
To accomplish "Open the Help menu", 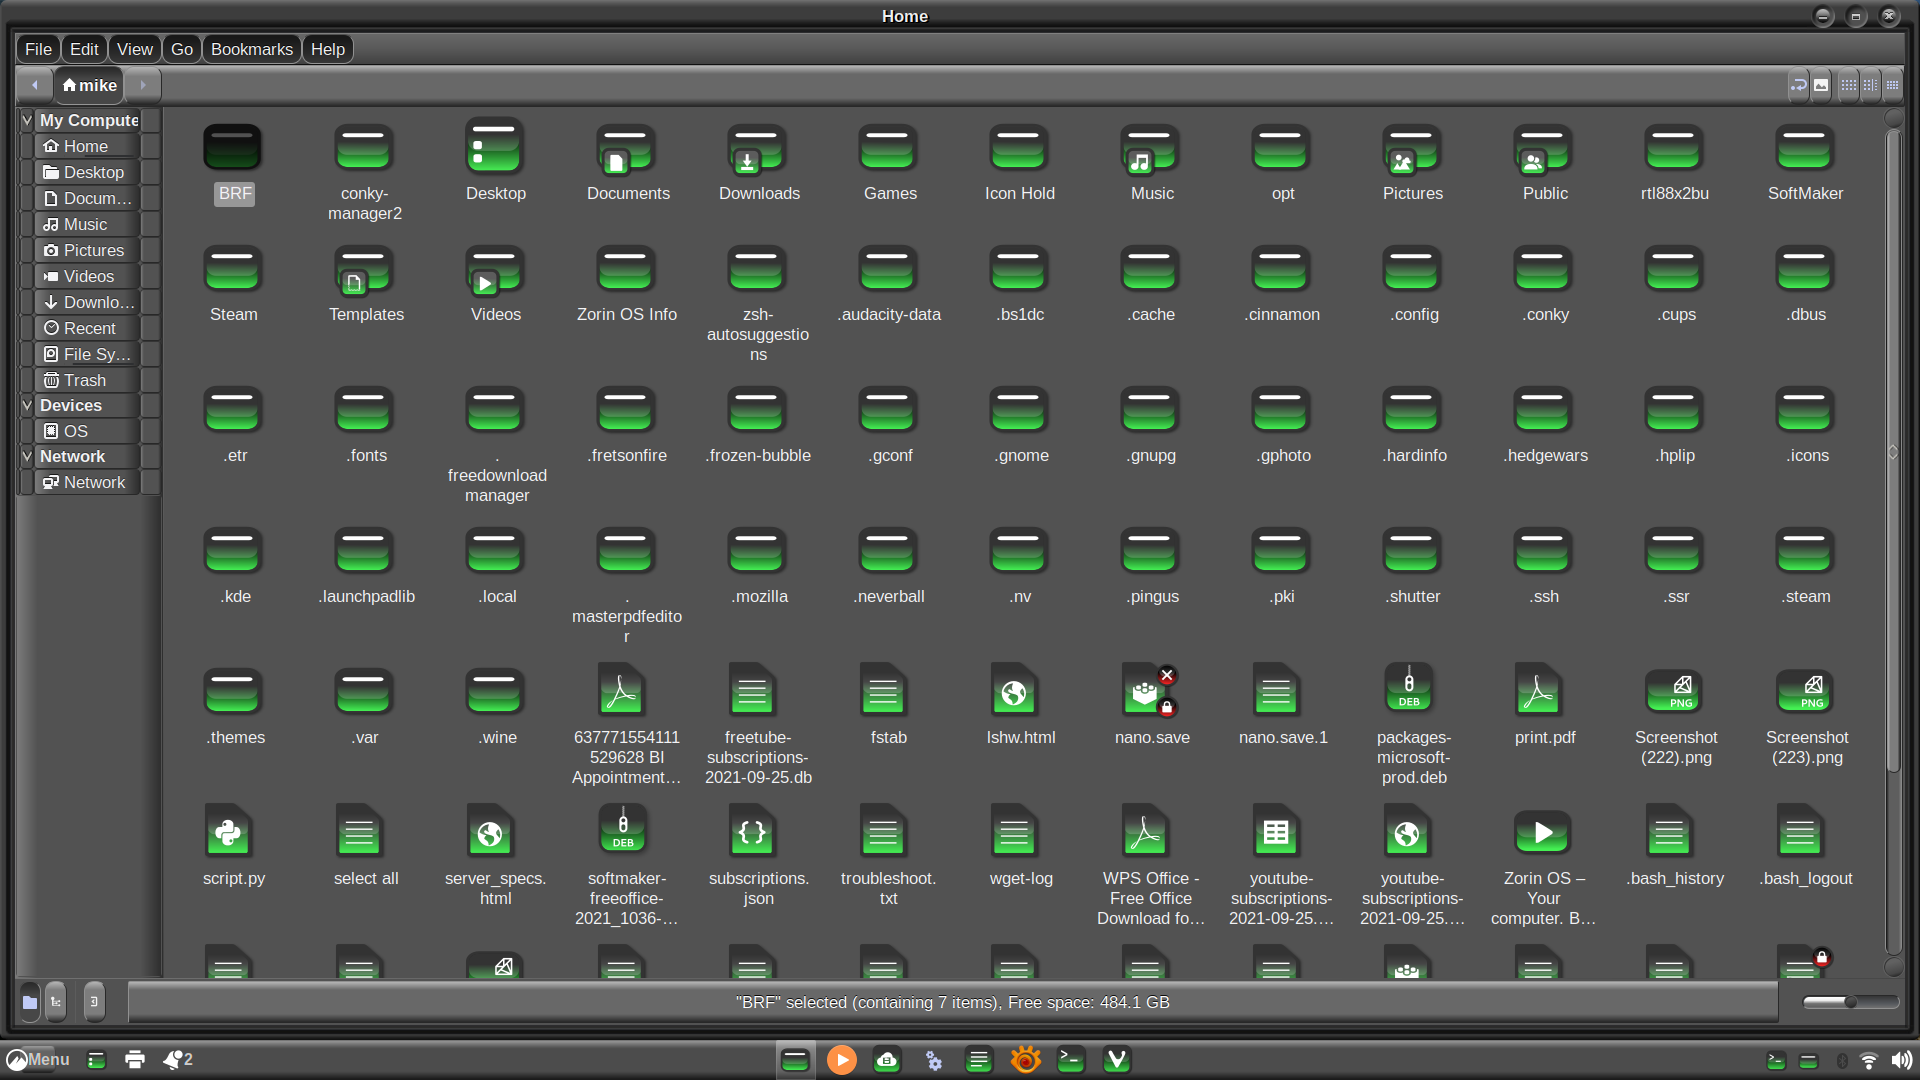I will (x=328, y=49).
